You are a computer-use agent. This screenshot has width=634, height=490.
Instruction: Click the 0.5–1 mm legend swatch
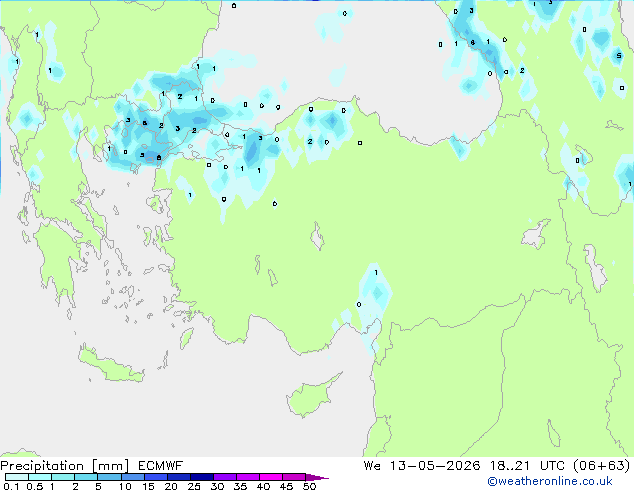click(x=40, y=477)
